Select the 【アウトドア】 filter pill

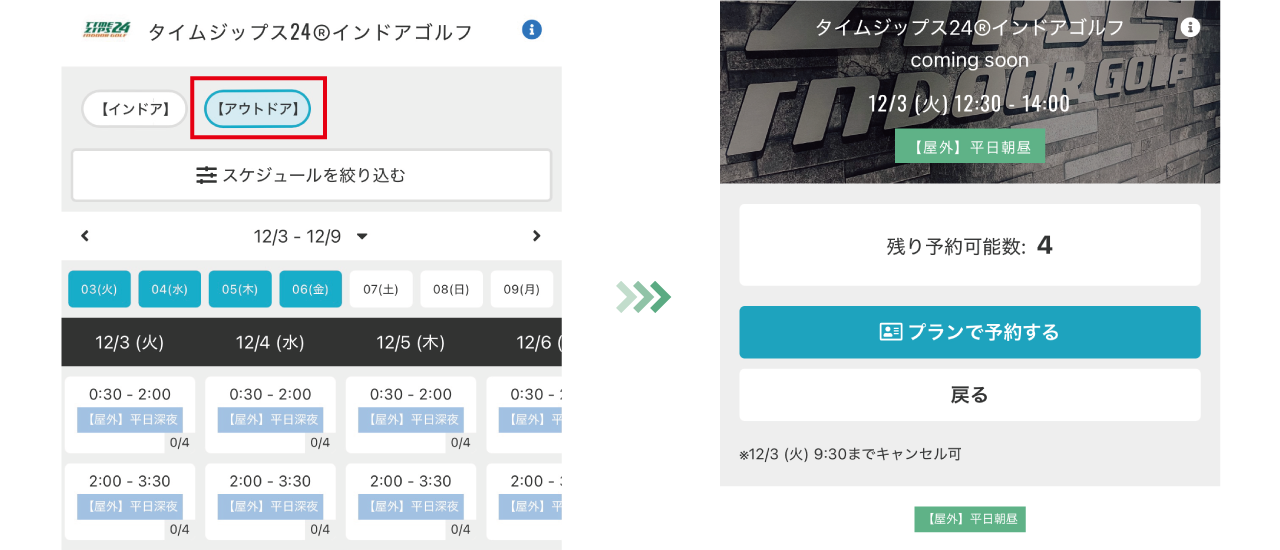point(258,108)
